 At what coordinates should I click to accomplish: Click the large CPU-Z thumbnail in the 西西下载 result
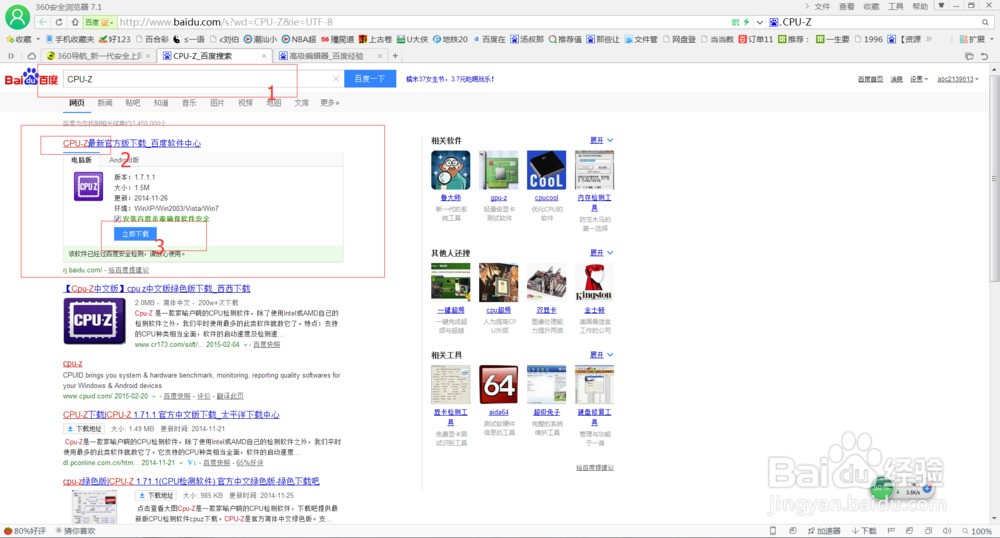pos(94,321)
